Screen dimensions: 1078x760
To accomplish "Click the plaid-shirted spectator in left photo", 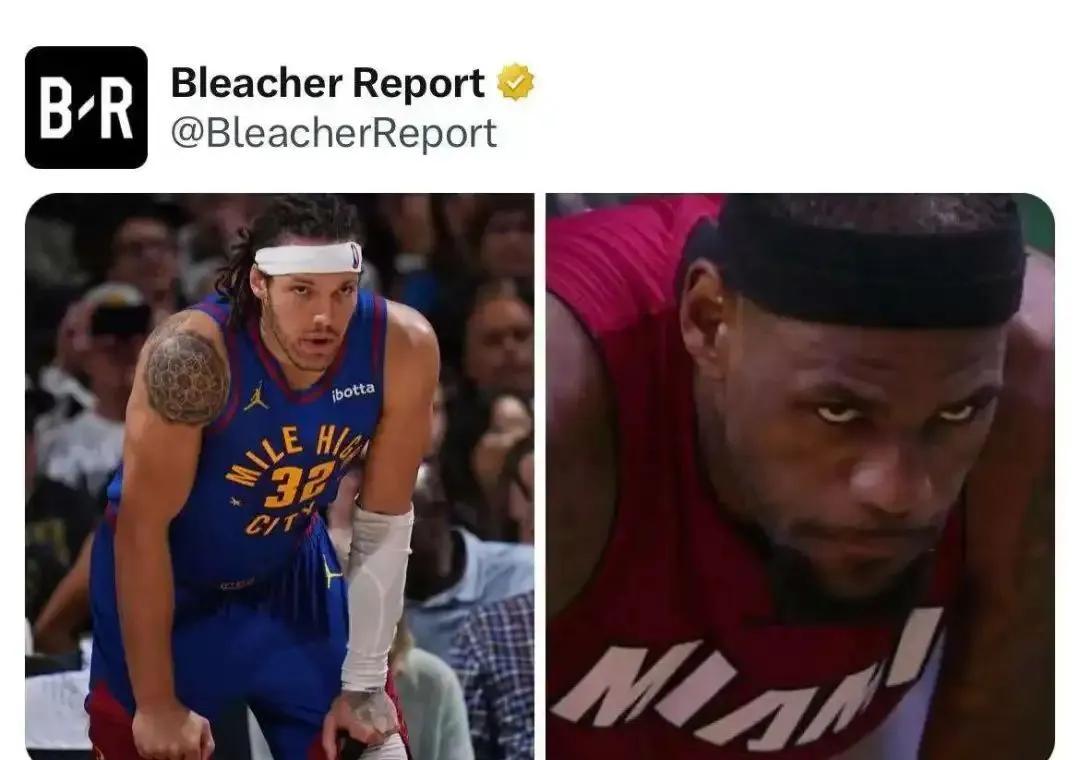I will tap(494, 674).
